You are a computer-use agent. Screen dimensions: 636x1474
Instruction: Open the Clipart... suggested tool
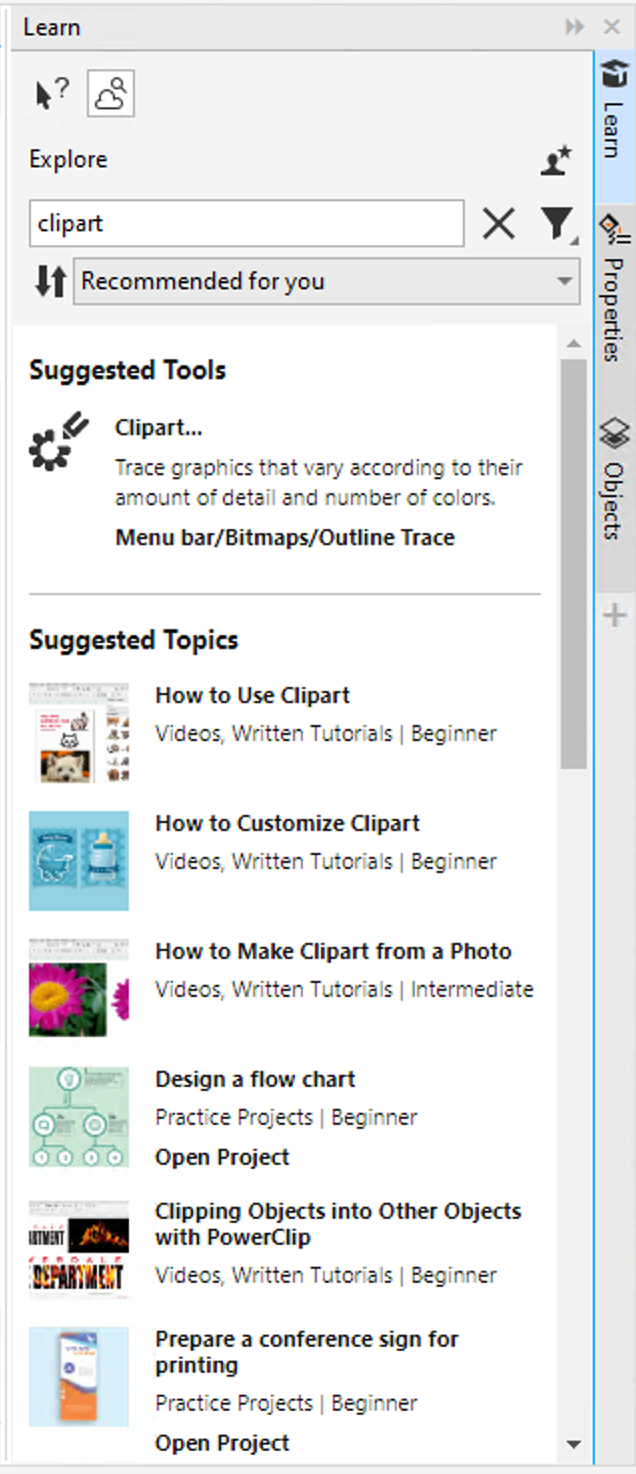(x=159, y=428)
